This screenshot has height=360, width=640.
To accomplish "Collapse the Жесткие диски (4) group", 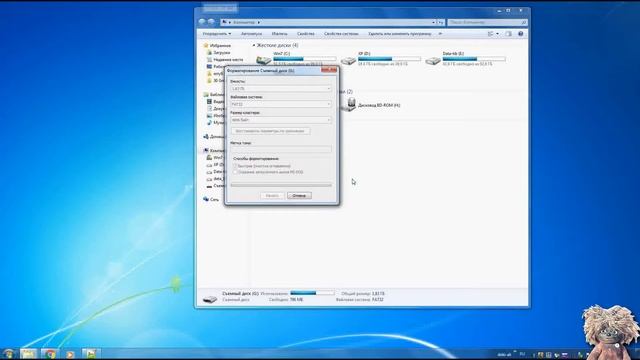I will point(253,45).
